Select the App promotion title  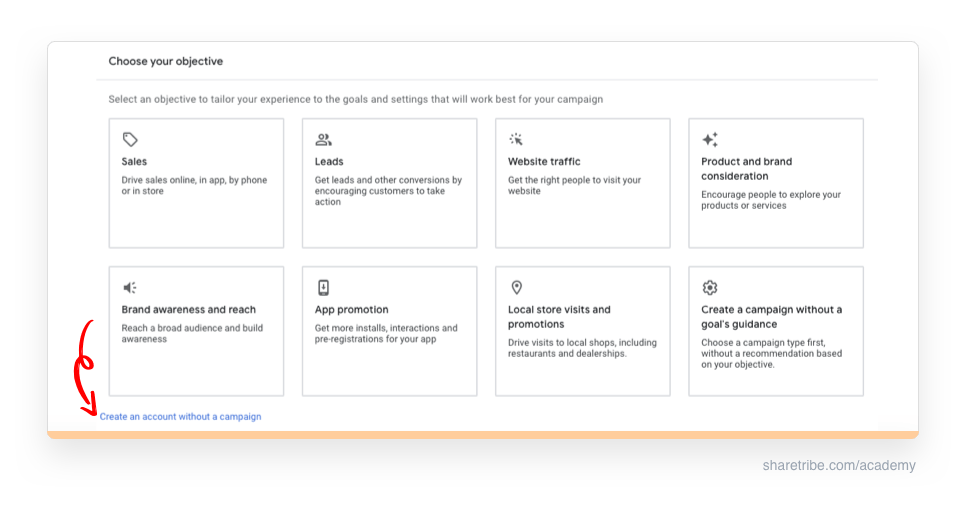(351, 310)
